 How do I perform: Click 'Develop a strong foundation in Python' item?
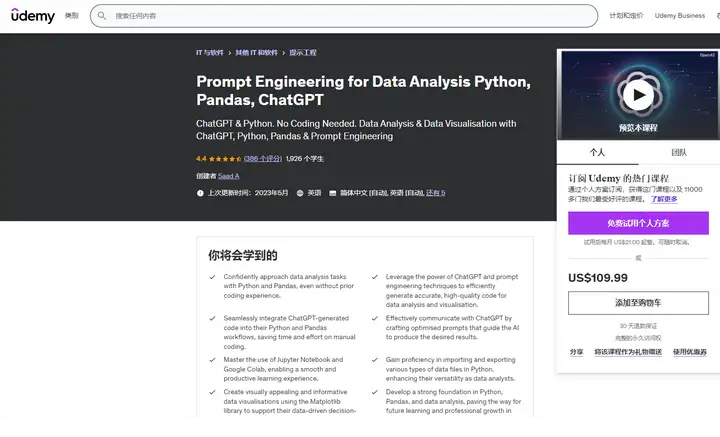(453, 402)
